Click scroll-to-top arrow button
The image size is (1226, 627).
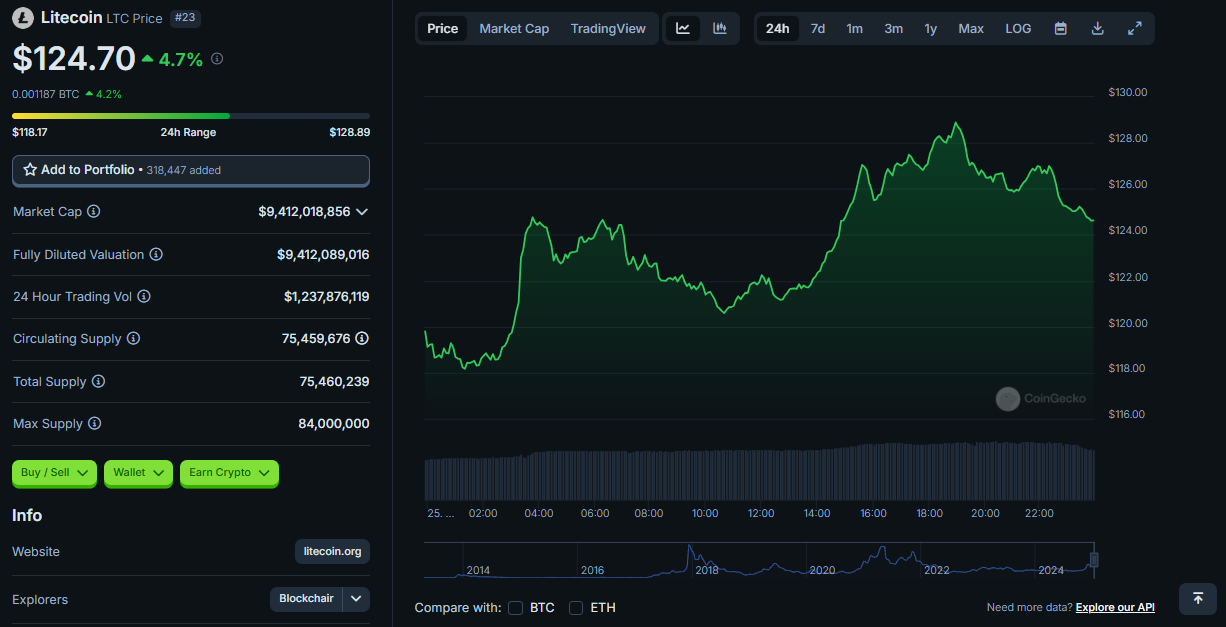[1197, 598]
